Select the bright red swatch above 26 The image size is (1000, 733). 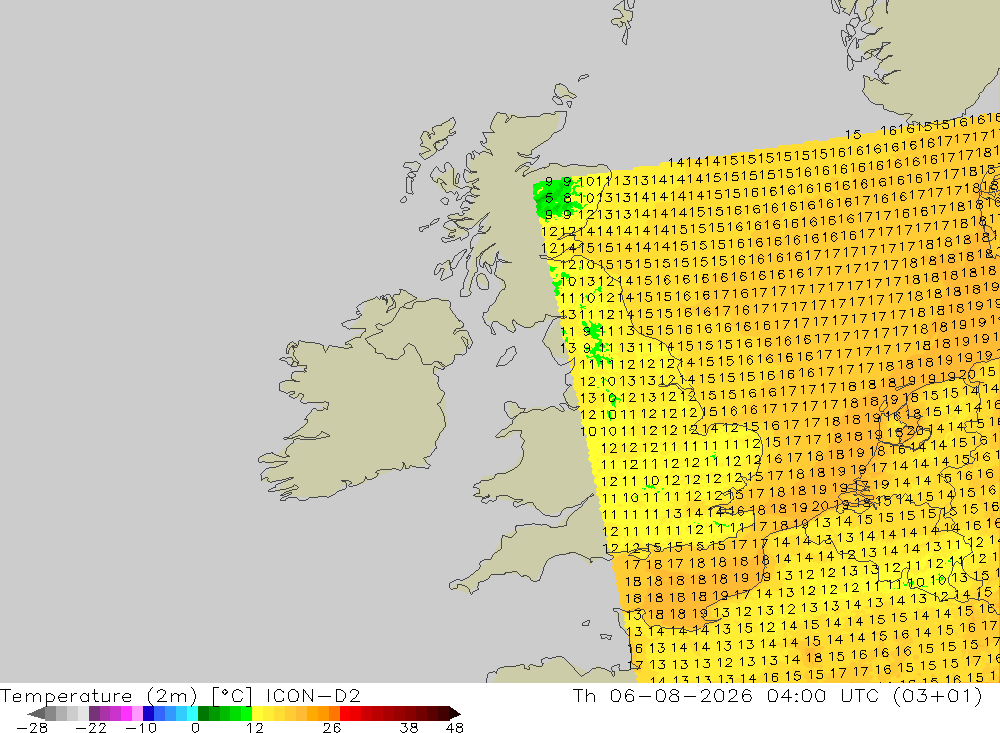pos(345,713)
